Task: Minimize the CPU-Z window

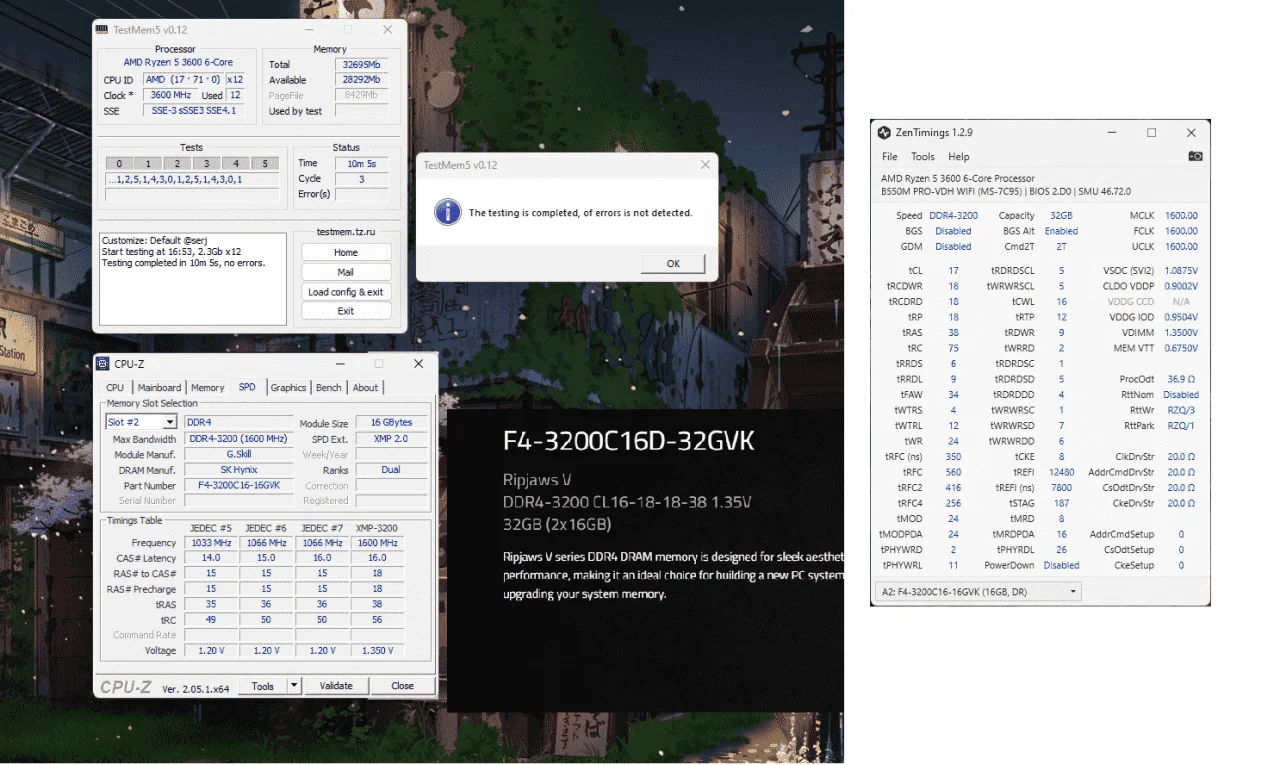Action: [x=341, y=364]
